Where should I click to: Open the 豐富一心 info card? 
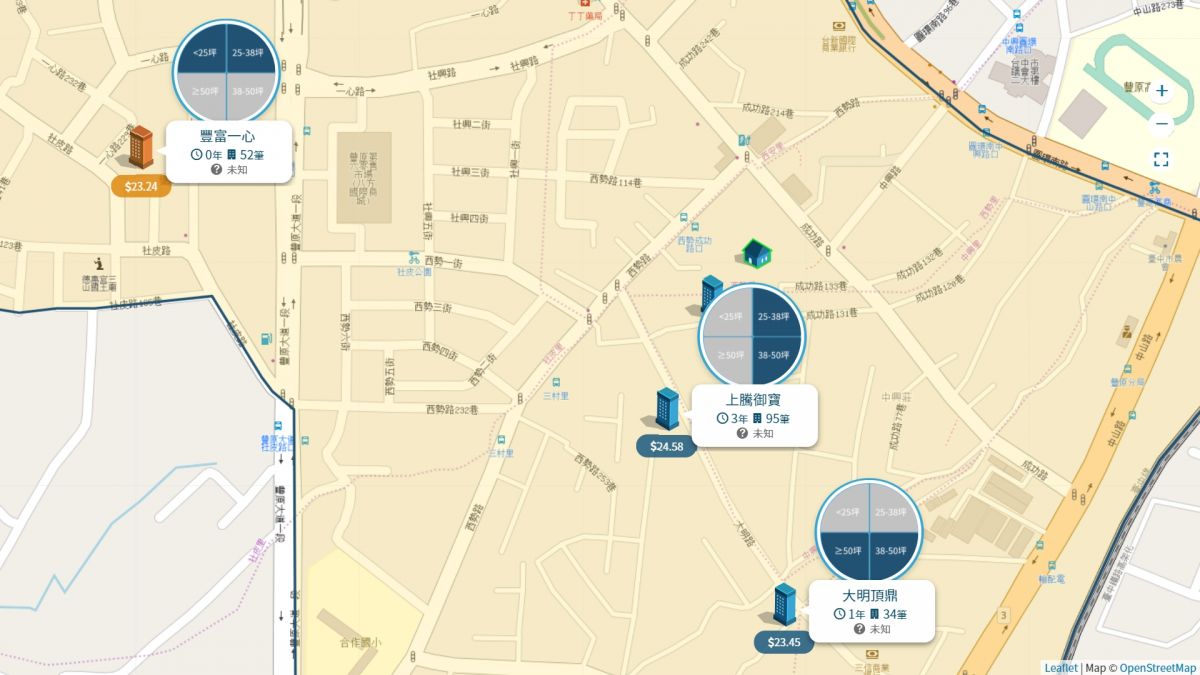tap(229, 152)
